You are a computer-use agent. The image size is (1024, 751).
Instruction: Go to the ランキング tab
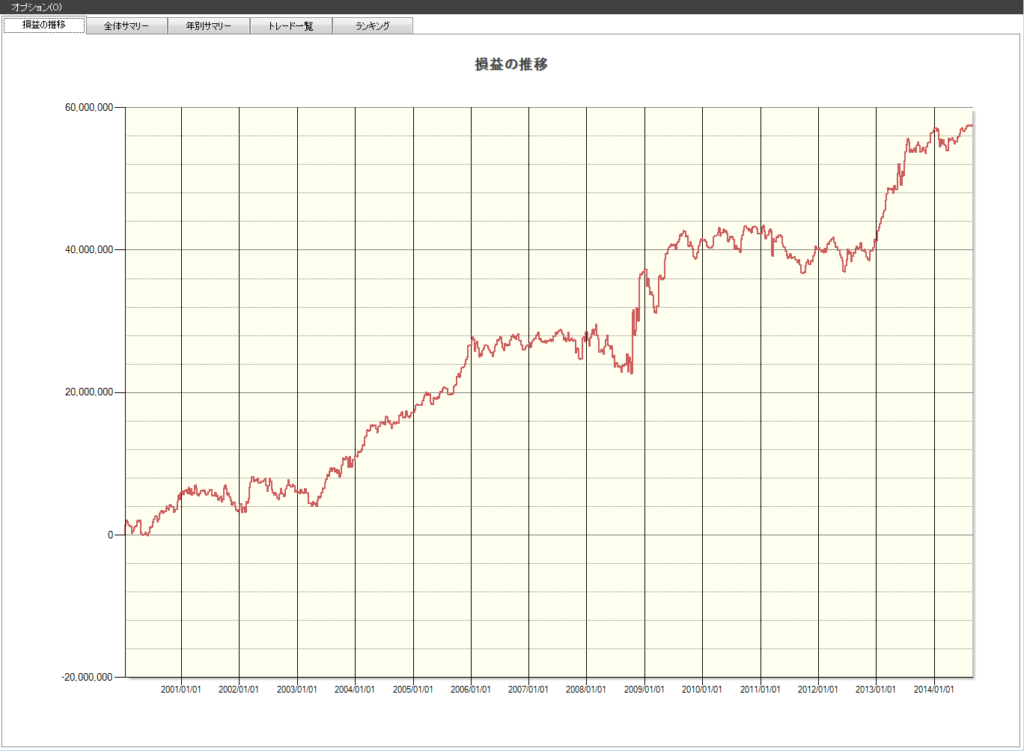coord(372,26)
